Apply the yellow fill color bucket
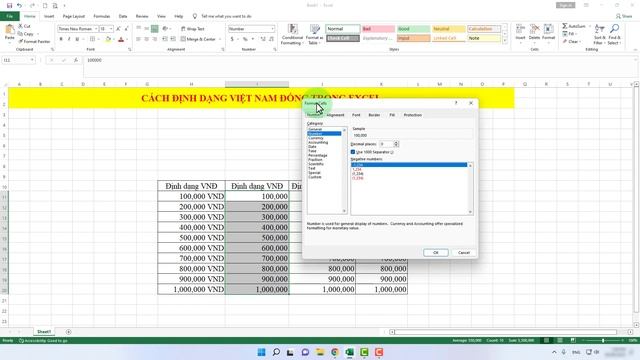This screenshot has height=360, width=640. point(108,39)
